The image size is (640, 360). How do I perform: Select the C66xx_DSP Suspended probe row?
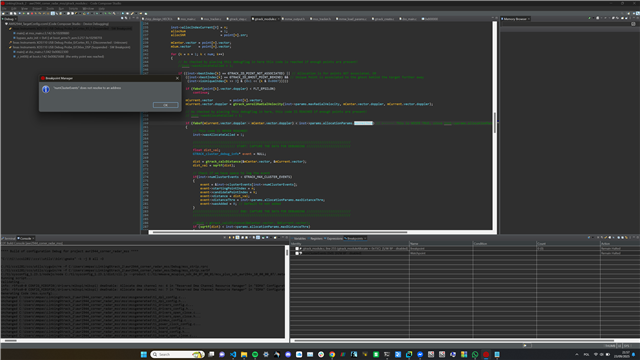[x=70, y=47]
